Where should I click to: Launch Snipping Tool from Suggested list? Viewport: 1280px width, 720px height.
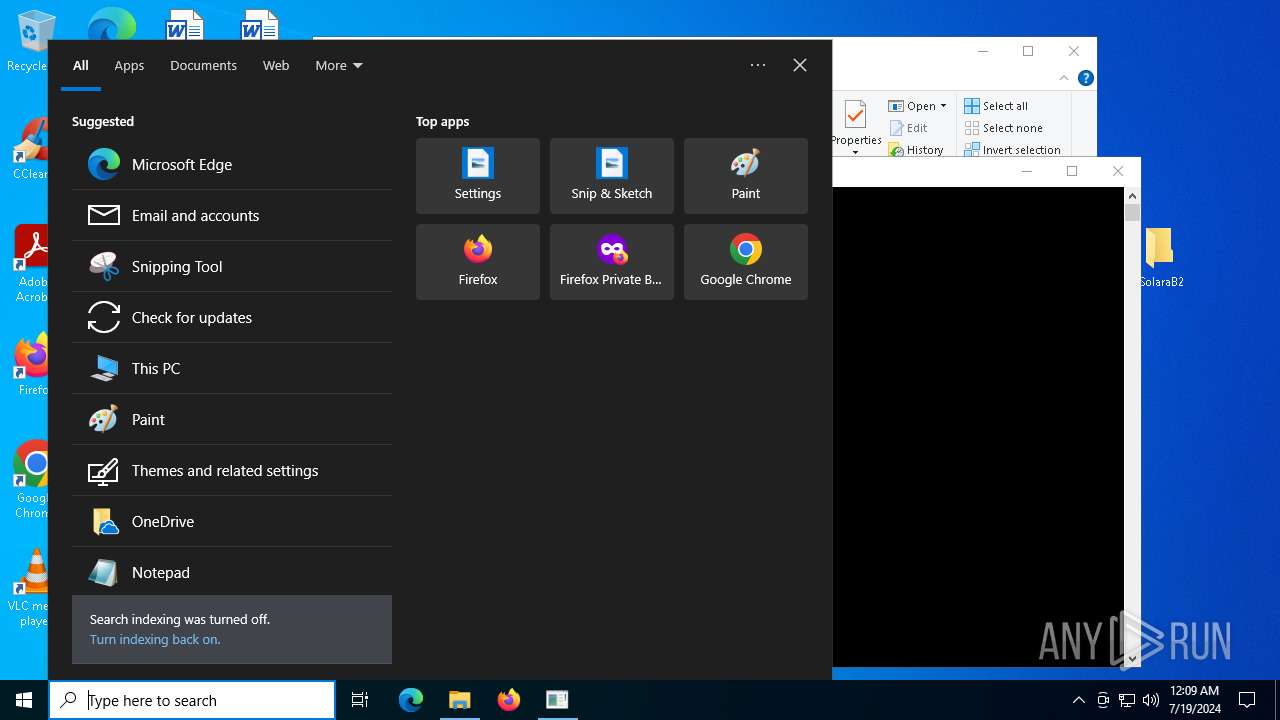(x=232, y=266)
